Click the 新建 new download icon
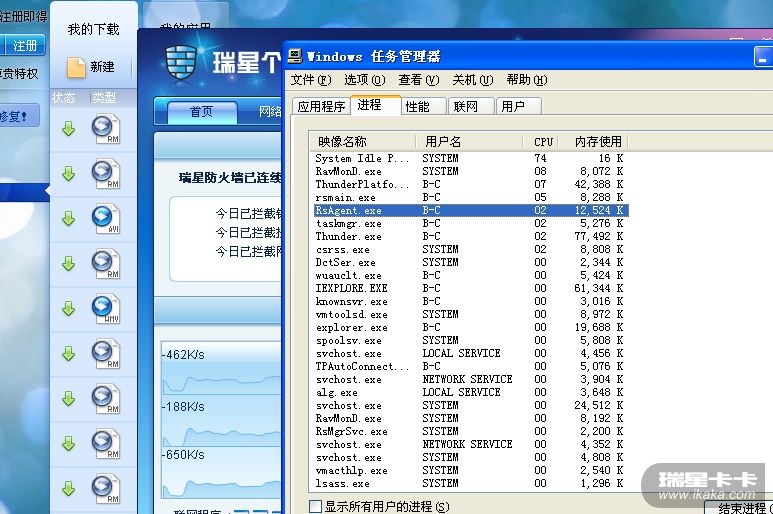Viewport: 773px width, 514px height. [x=76, y=67]
